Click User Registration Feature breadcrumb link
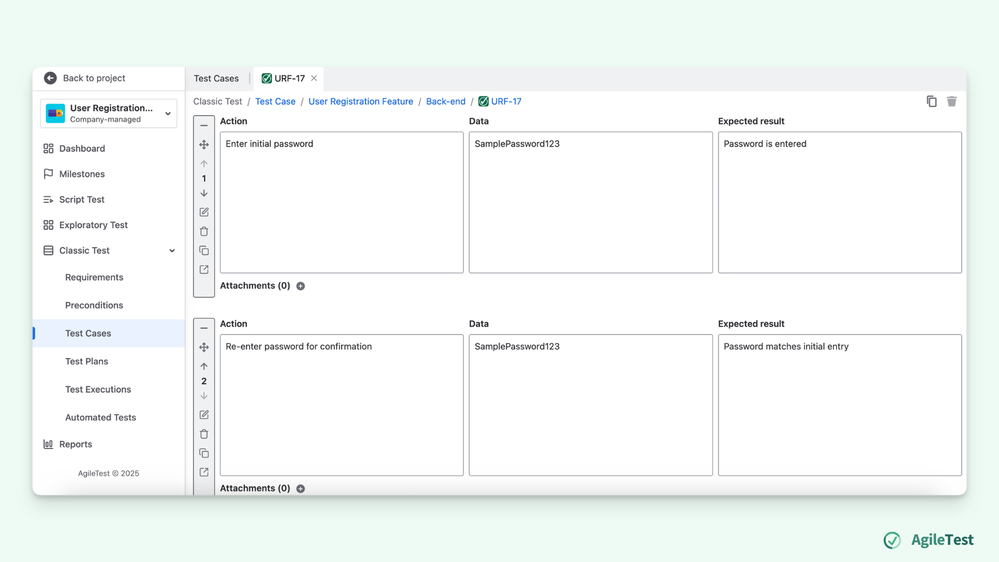Screen dimensions: 999x562 pyautogui.click(x=361, y=101)
